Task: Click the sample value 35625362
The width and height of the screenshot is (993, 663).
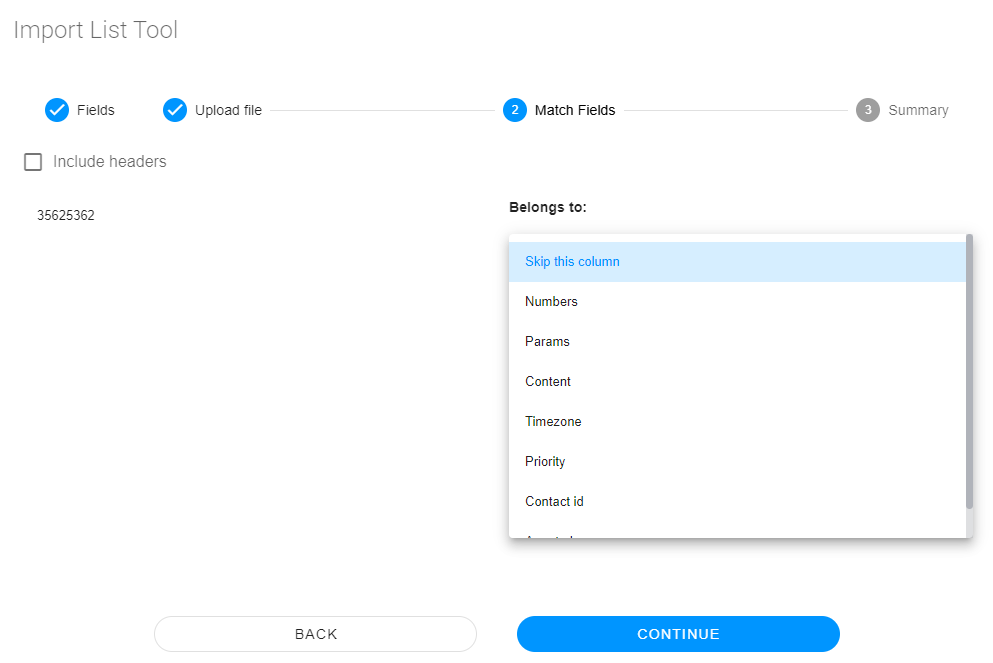Action: 66,215
